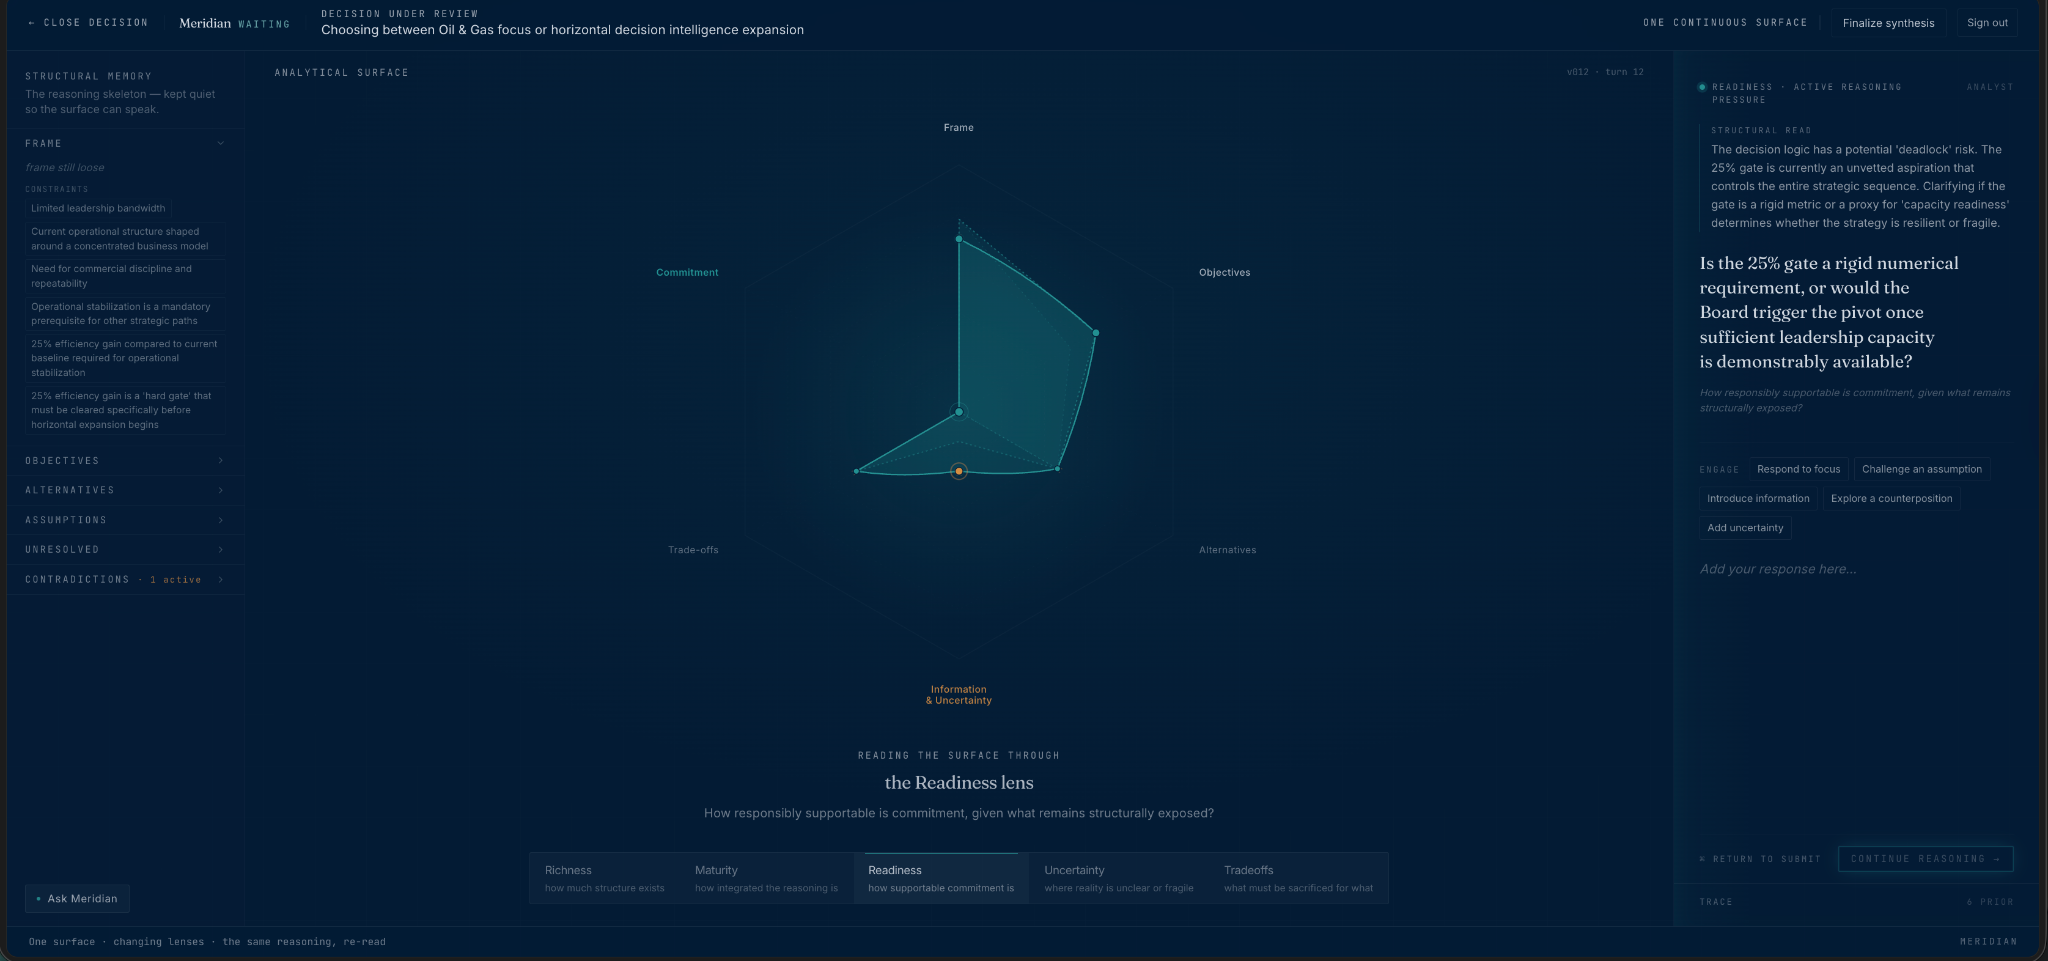Image resolution: width=2048 pixels, height=961 pixels.
Task: Click the readiness status dot icon
Action: [1702, 87]
